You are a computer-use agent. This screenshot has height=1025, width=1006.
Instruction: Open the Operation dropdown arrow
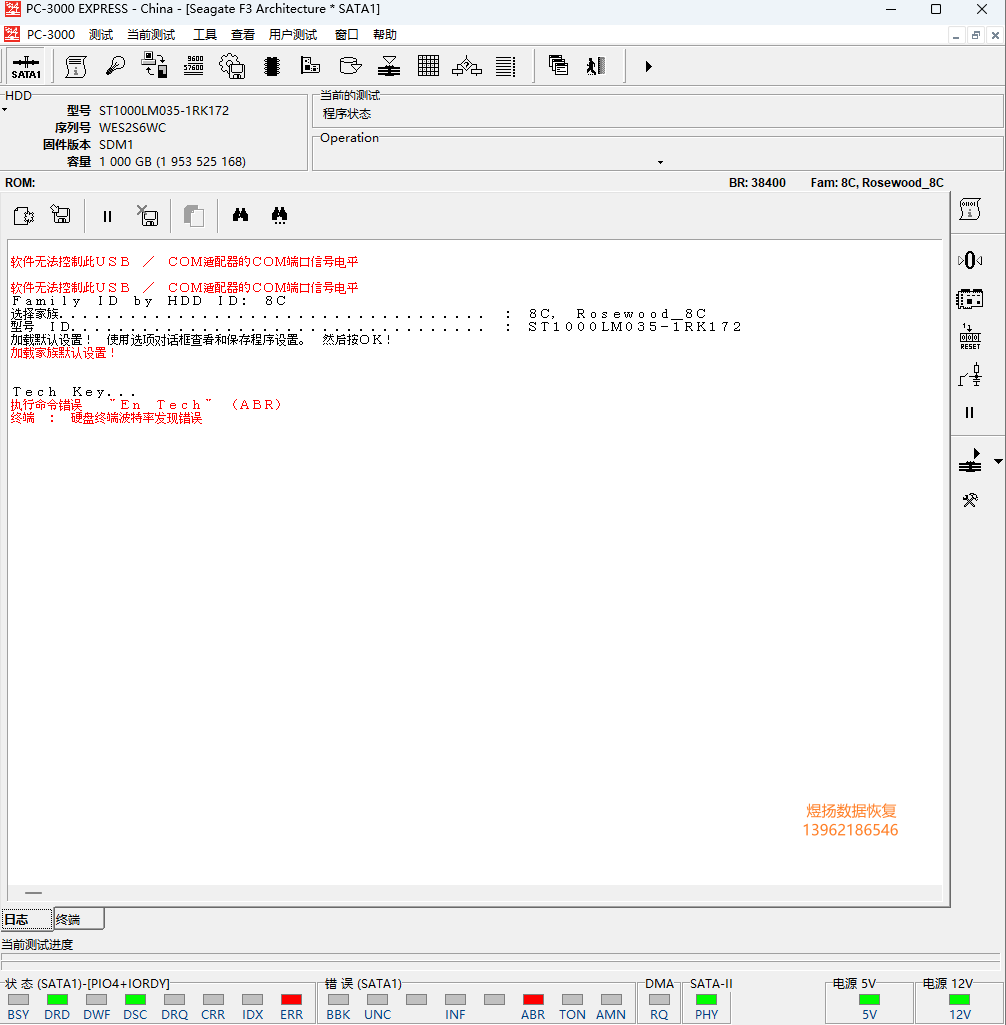(660, 162)
